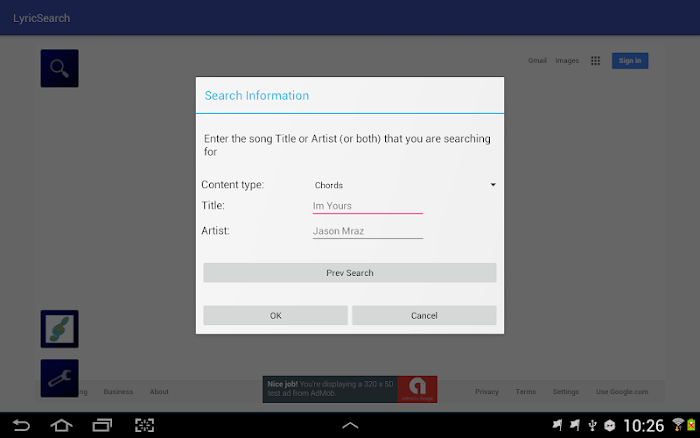The image size is (700, 438).
Task: Open the Gmail link
Action: click(537, 61)
